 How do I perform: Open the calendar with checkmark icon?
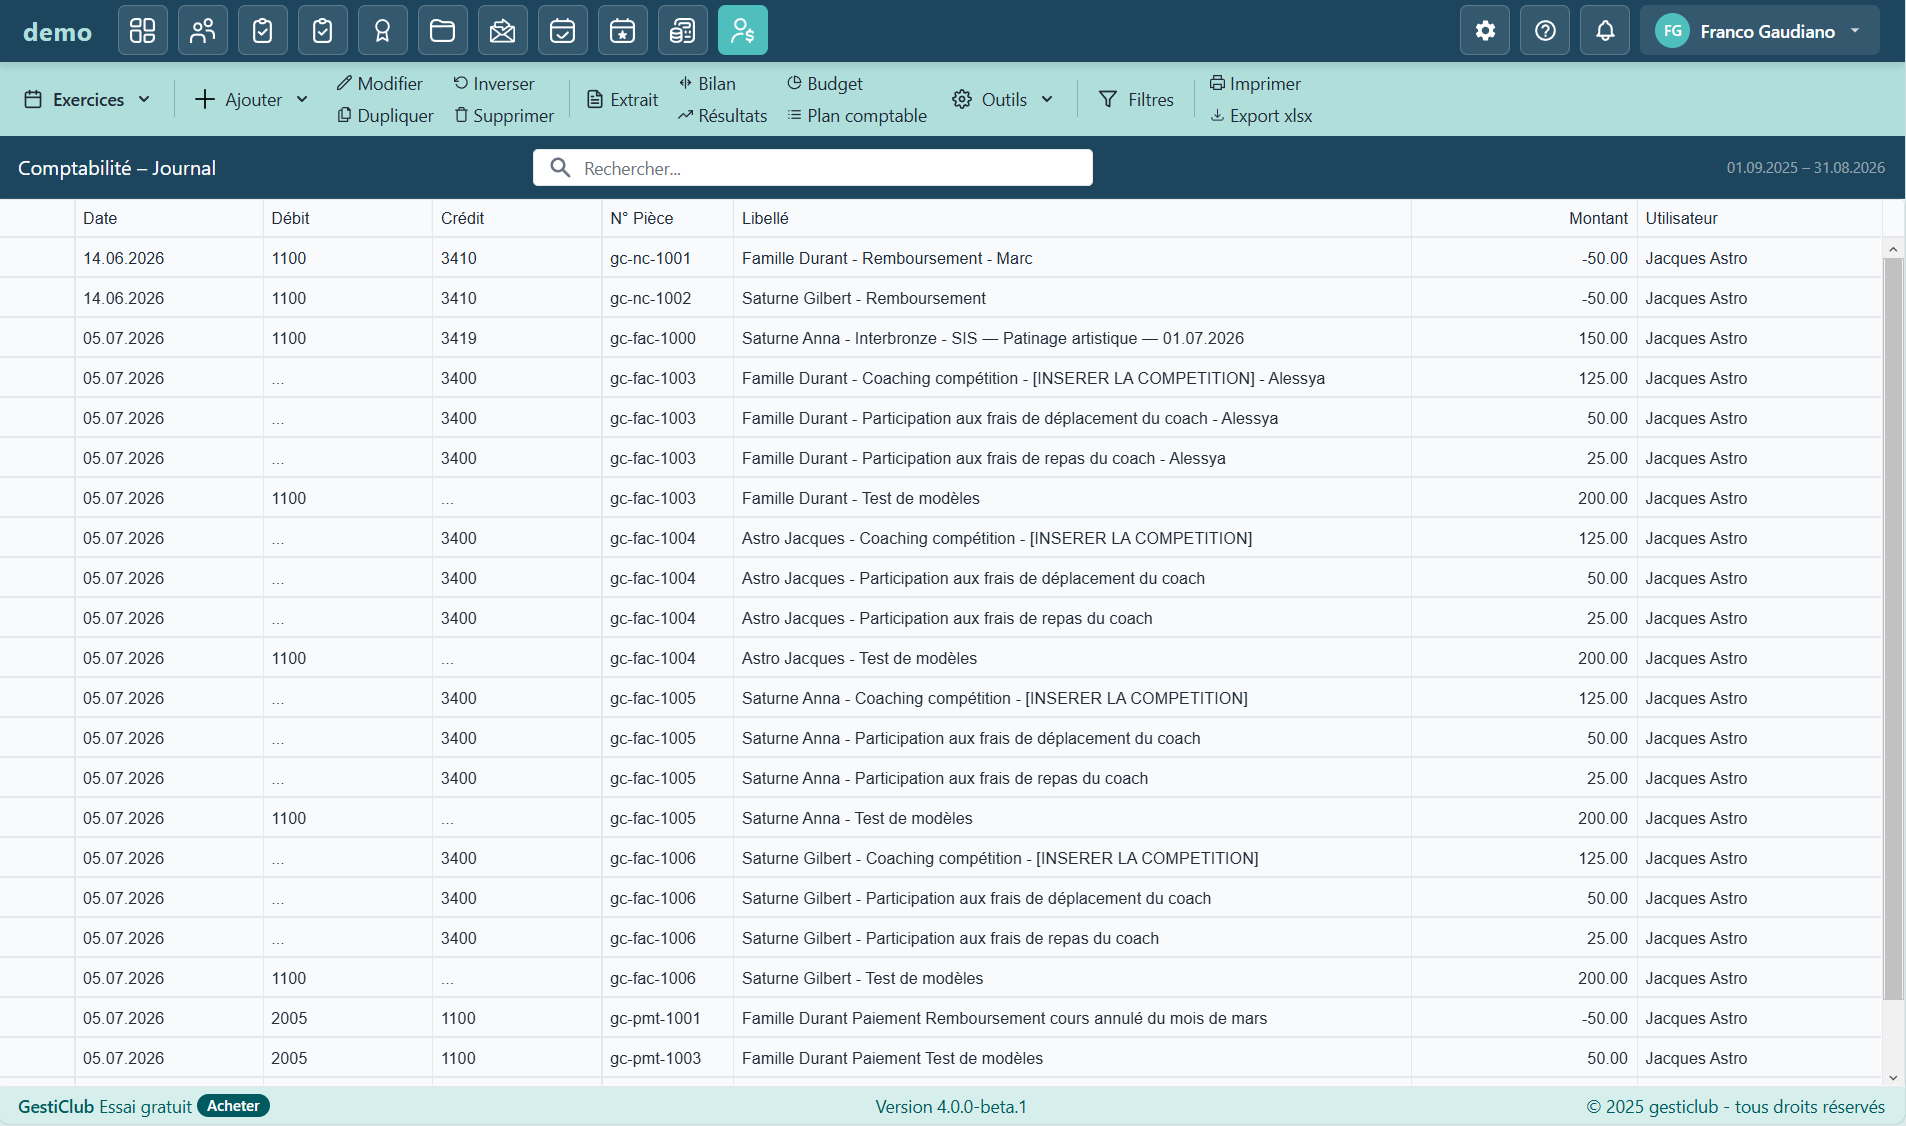coord(563,30)
